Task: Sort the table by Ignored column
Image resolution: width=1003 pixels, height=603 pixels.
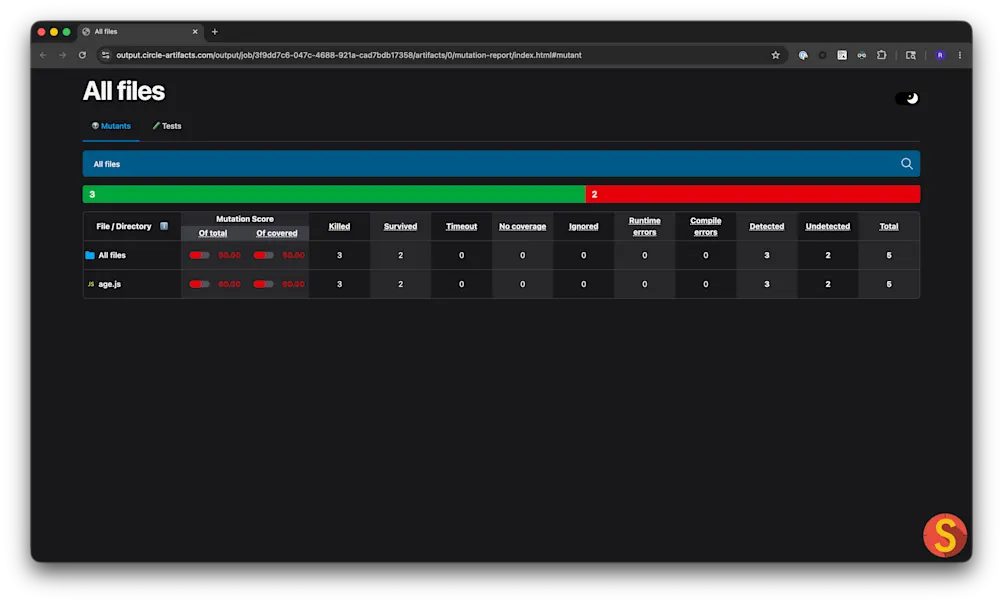Action: point(583,226)
